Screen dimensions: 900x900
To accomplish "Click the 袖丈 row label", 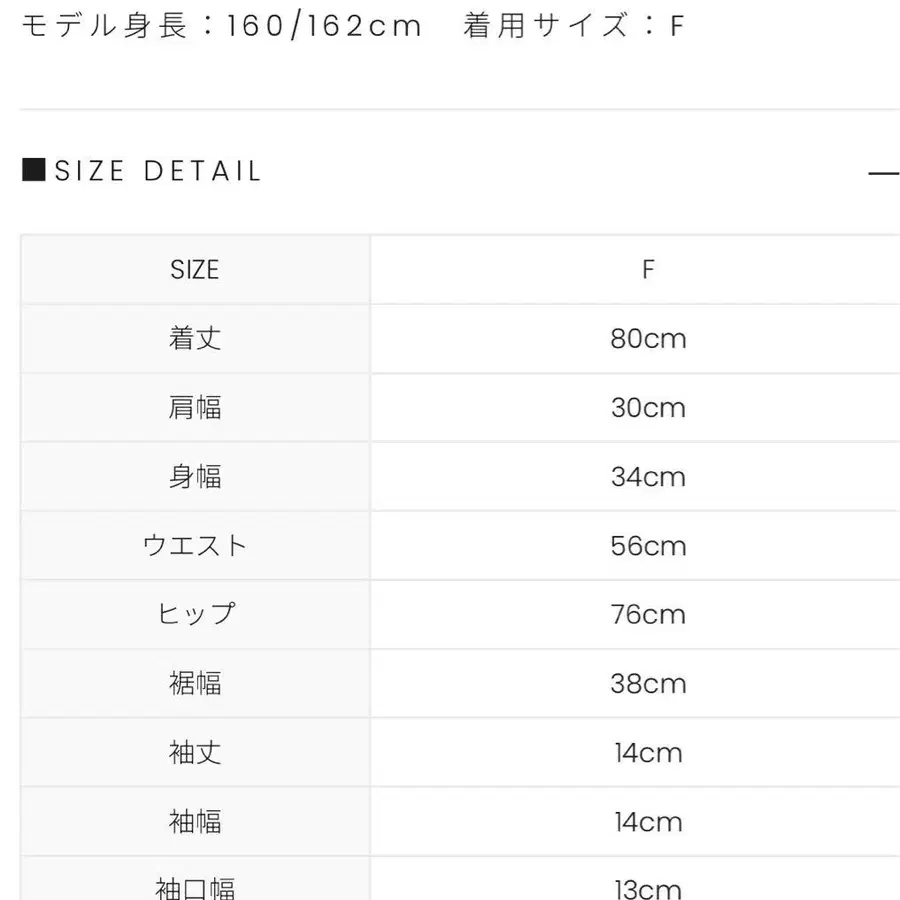I will click(195, 753).
